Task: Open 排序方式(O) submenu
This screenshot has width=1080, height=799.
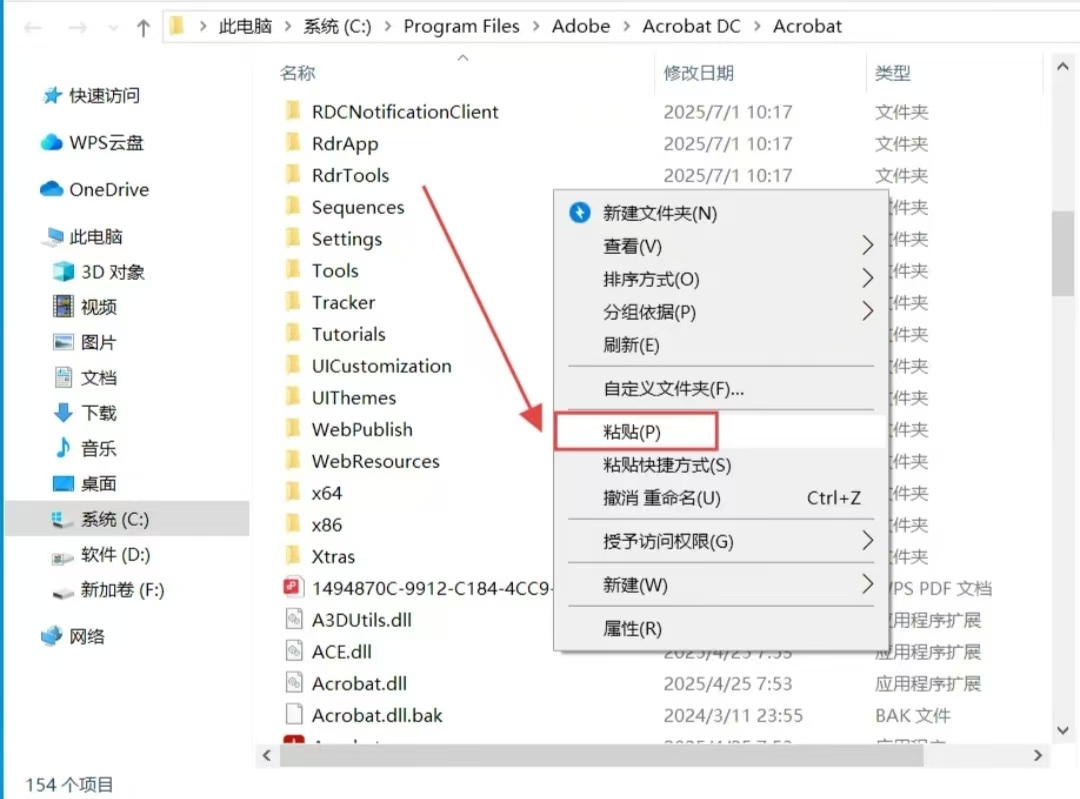Action: click(720, 279)
